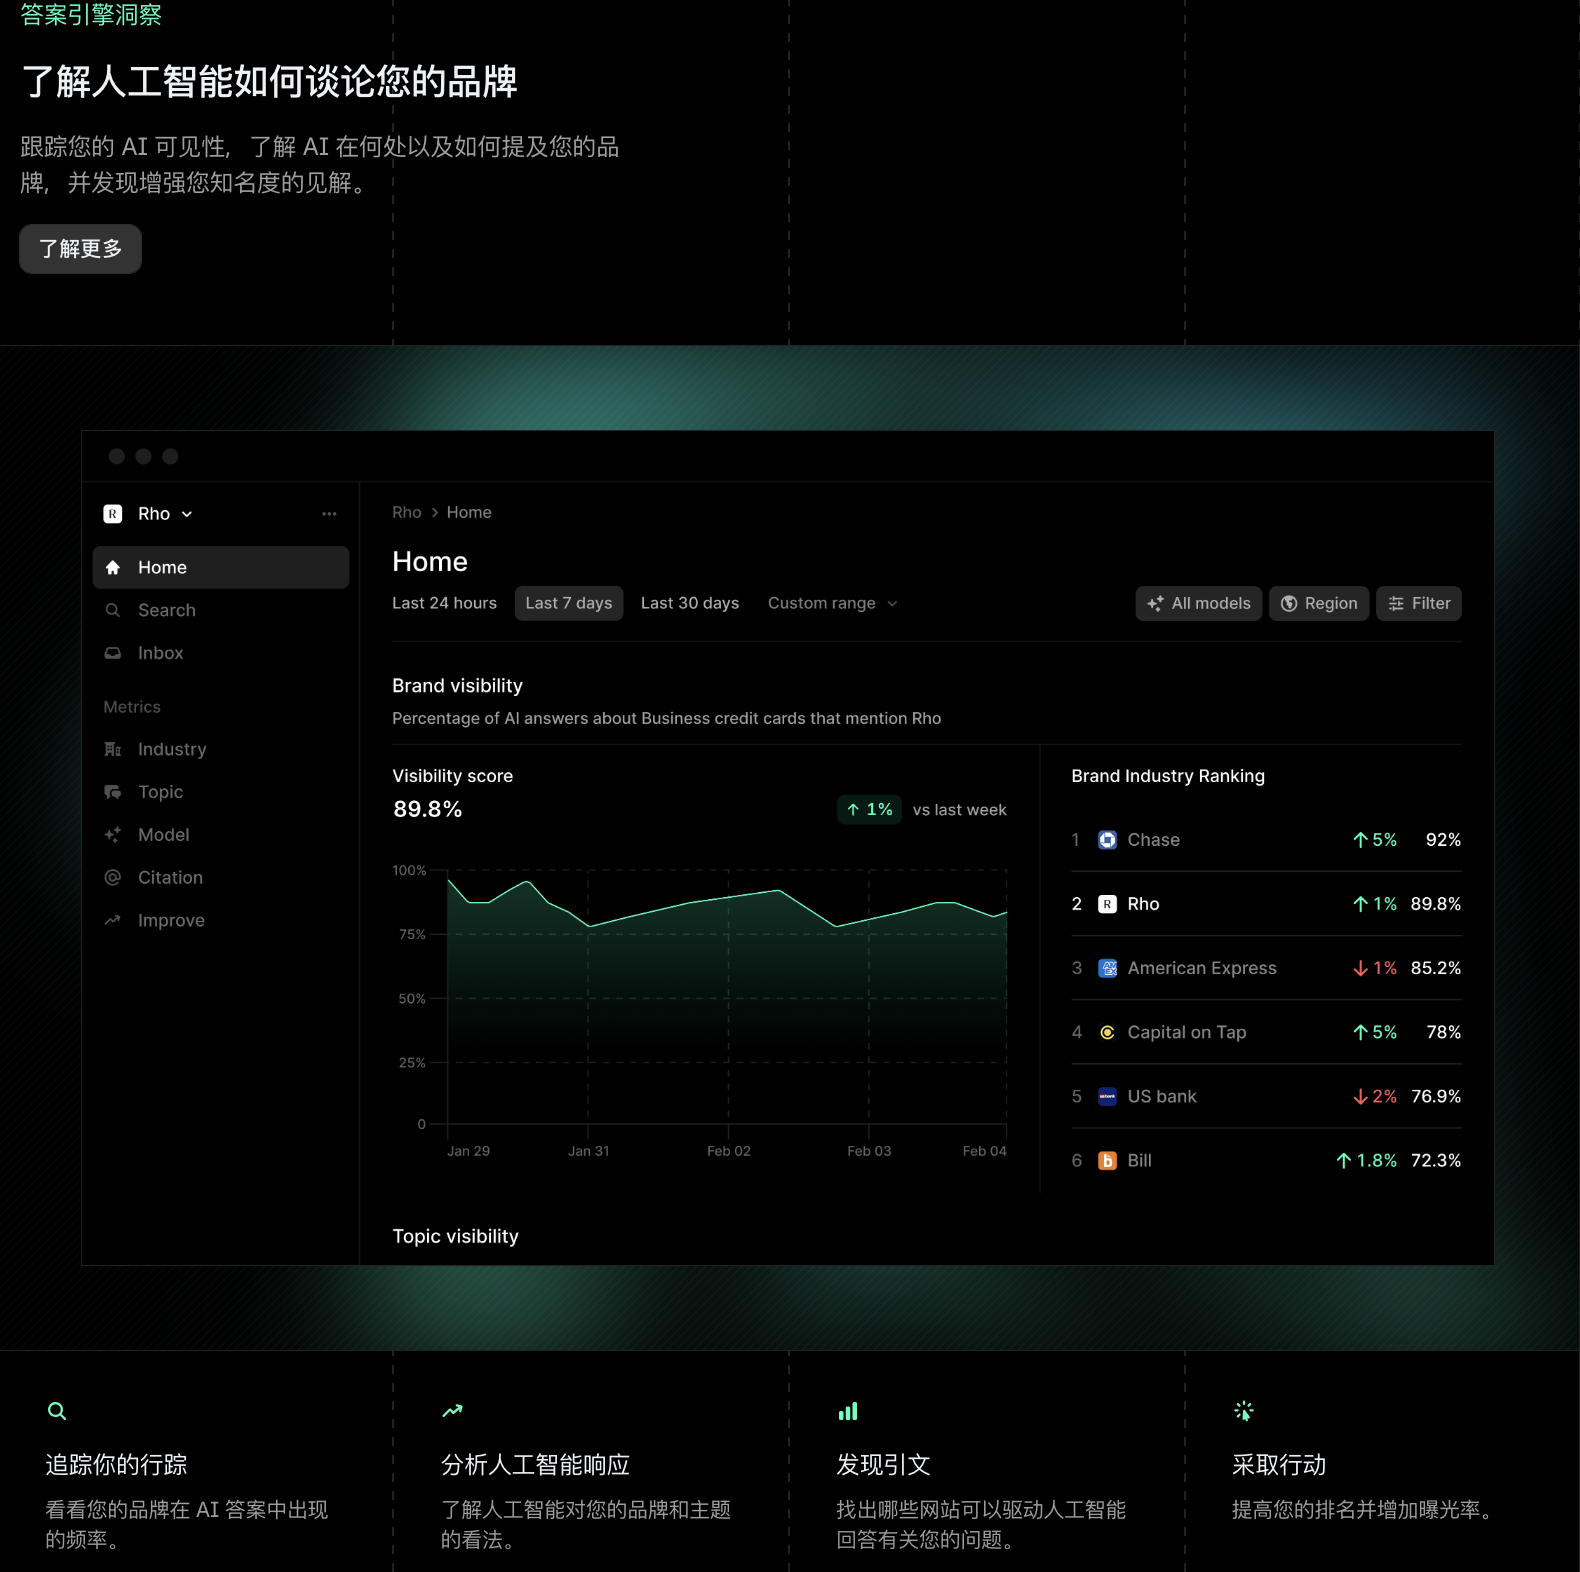
Task: Select the American Express ranking row
Action: (1266, 968)
